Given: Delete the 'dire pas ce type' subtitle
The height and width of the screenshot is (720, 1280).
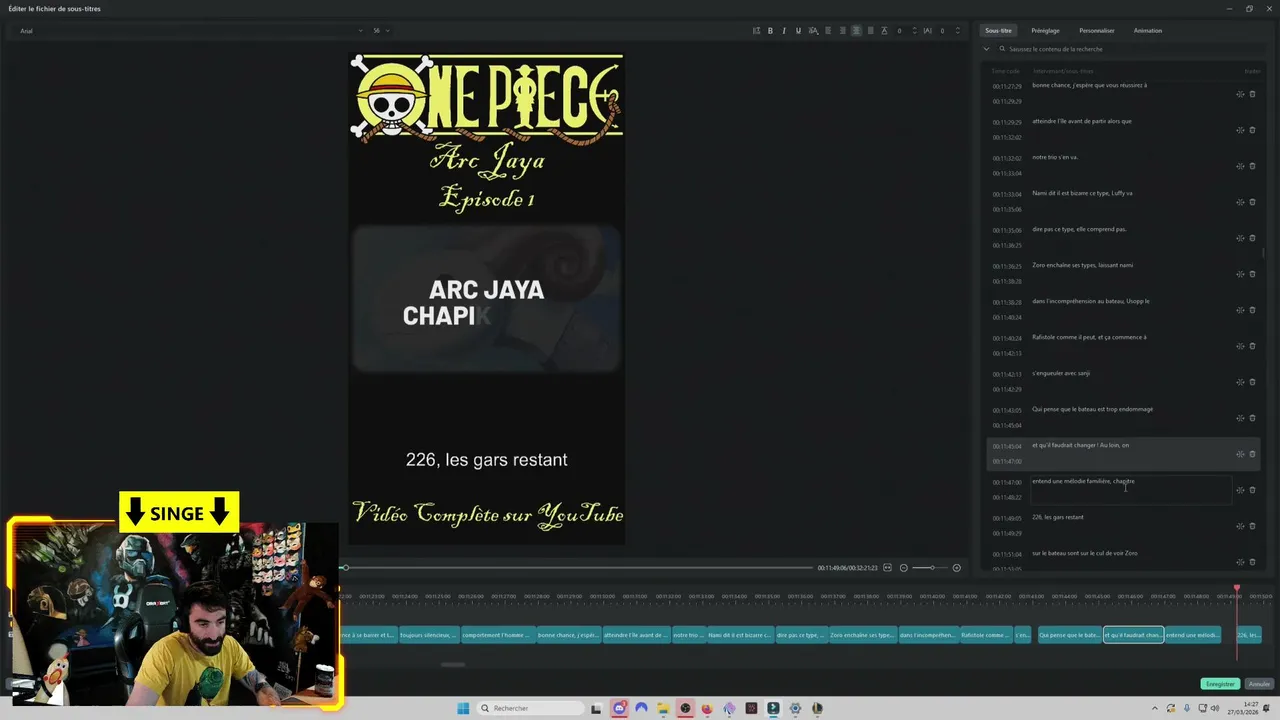Looking at the screenshot, I should click(x=1252, y=238).
